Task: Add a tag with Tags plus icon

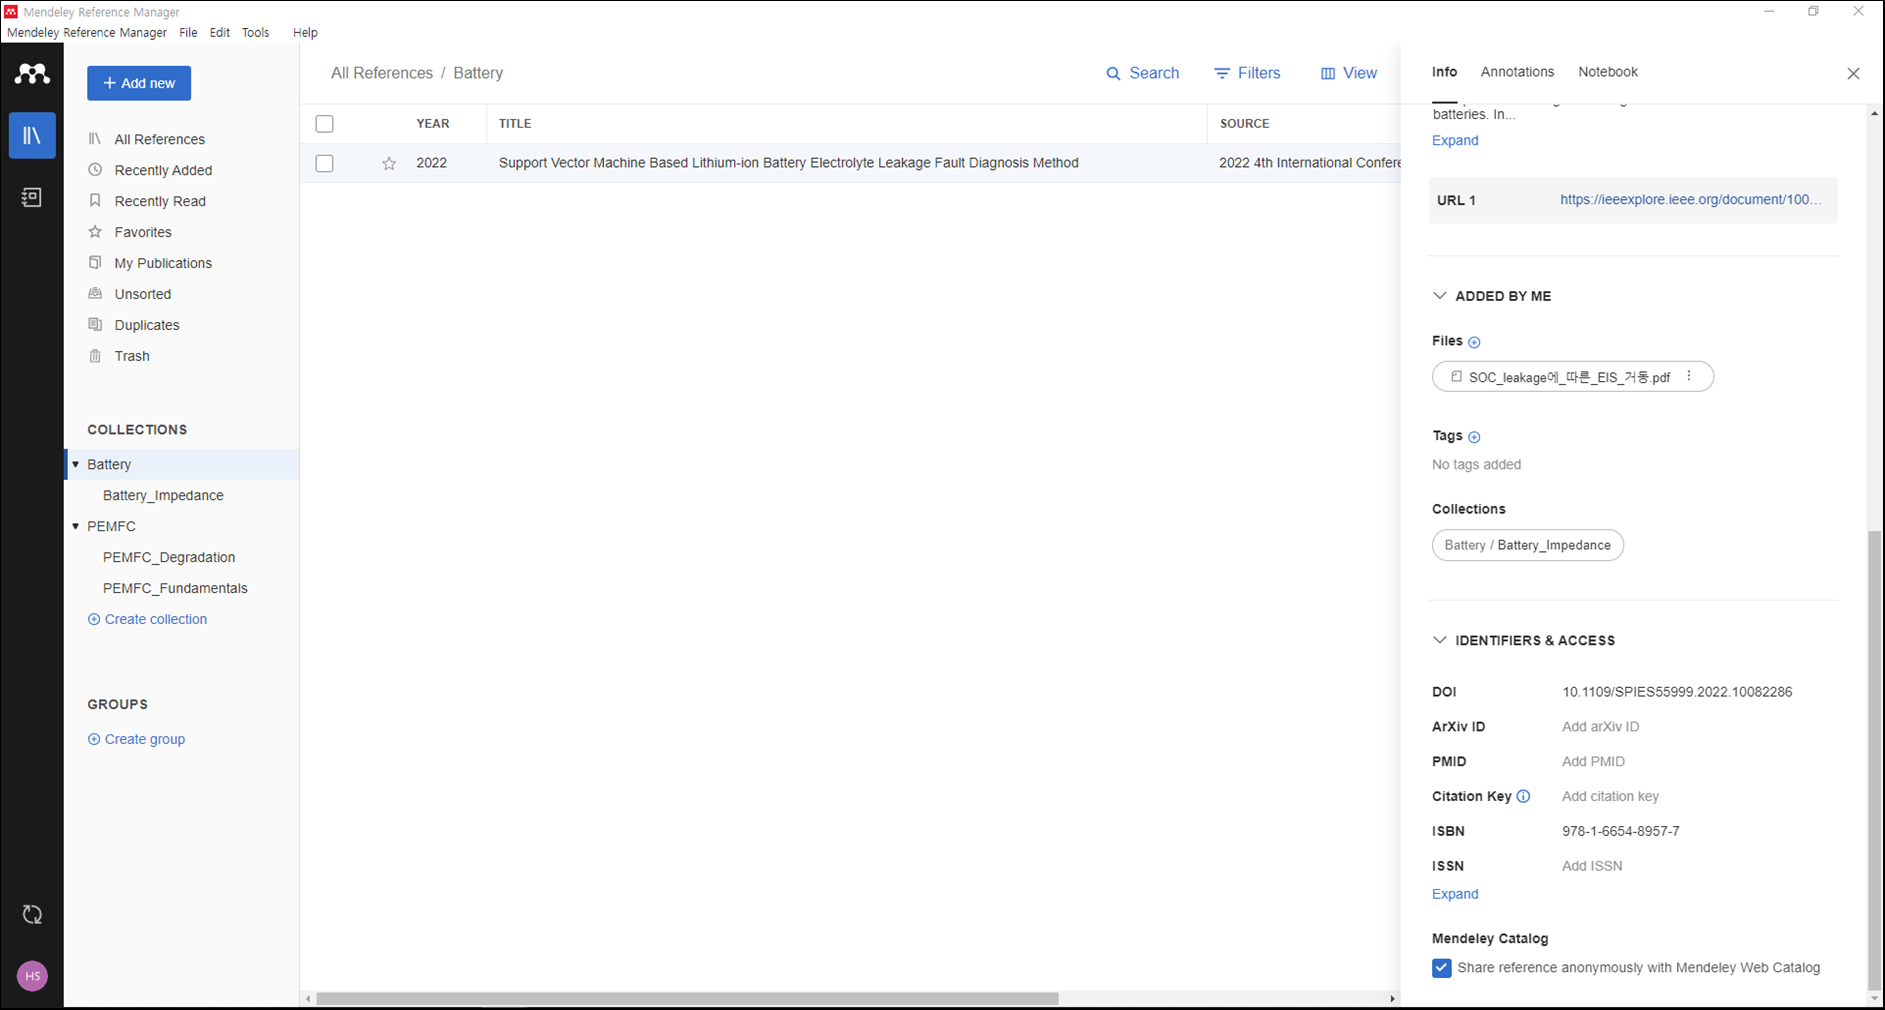Action: pyautogui.click(x=1474, y=437)
